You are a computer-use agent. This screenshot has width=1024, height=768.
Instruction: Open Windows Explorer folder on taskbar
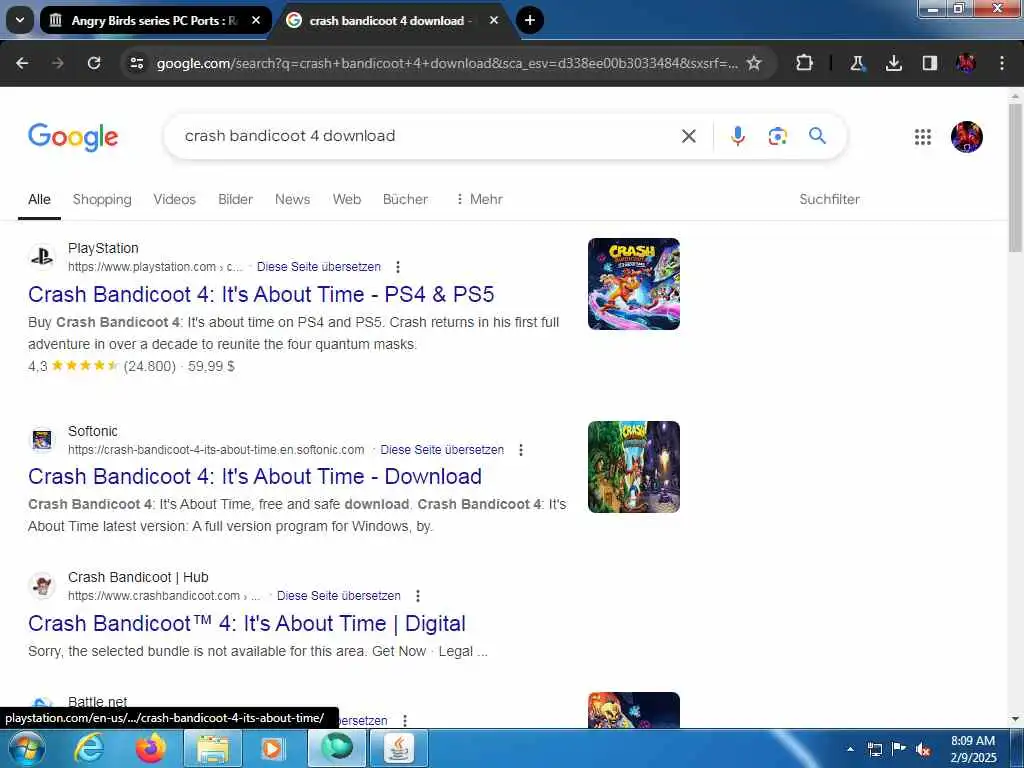tap(212, 748)
